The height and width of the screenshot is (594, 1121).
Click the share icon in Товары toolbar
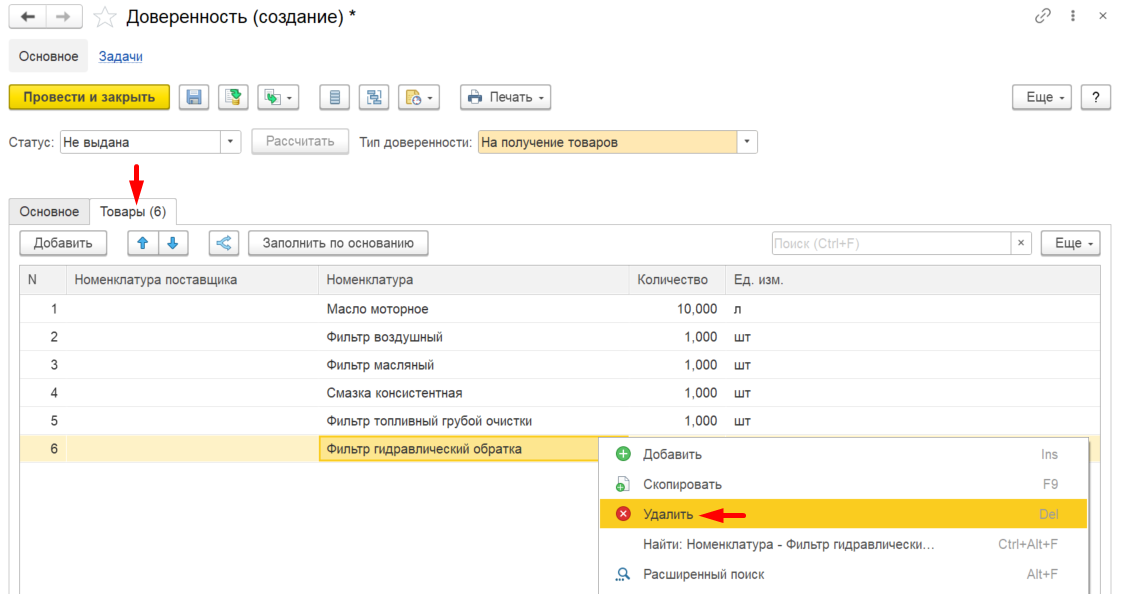224,243
